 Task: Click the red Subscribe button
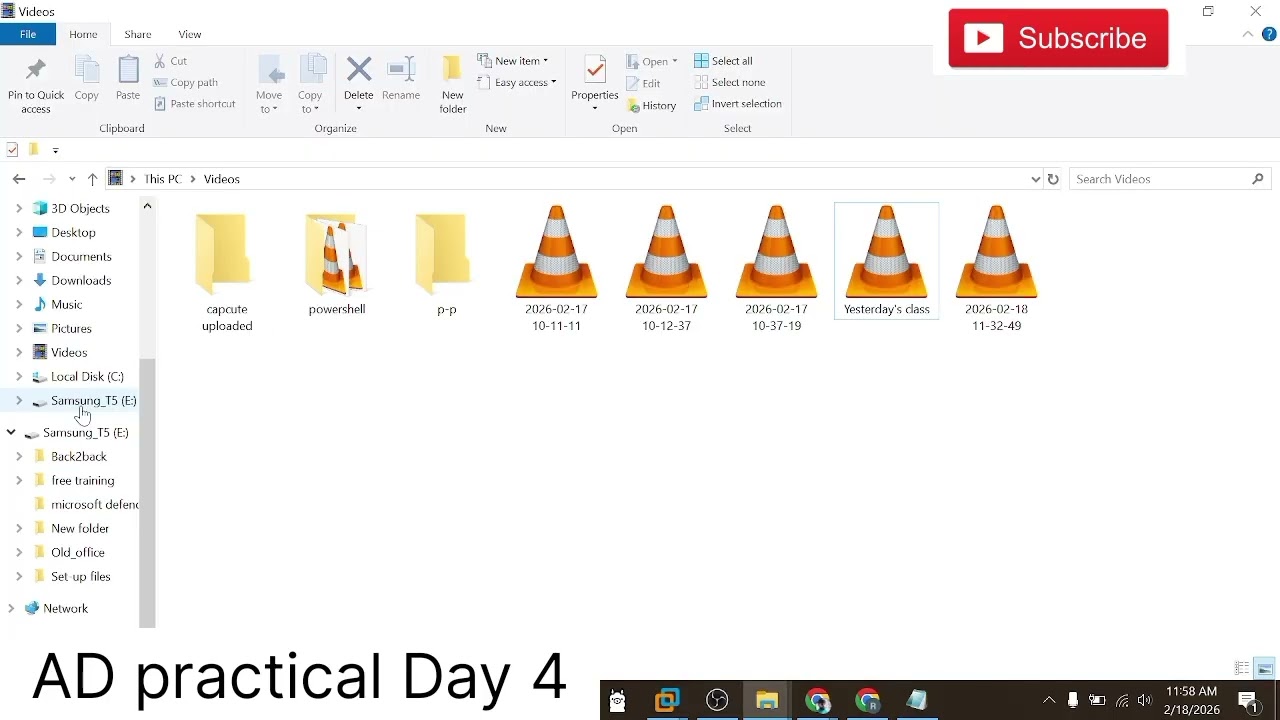tap(1058, 38)
